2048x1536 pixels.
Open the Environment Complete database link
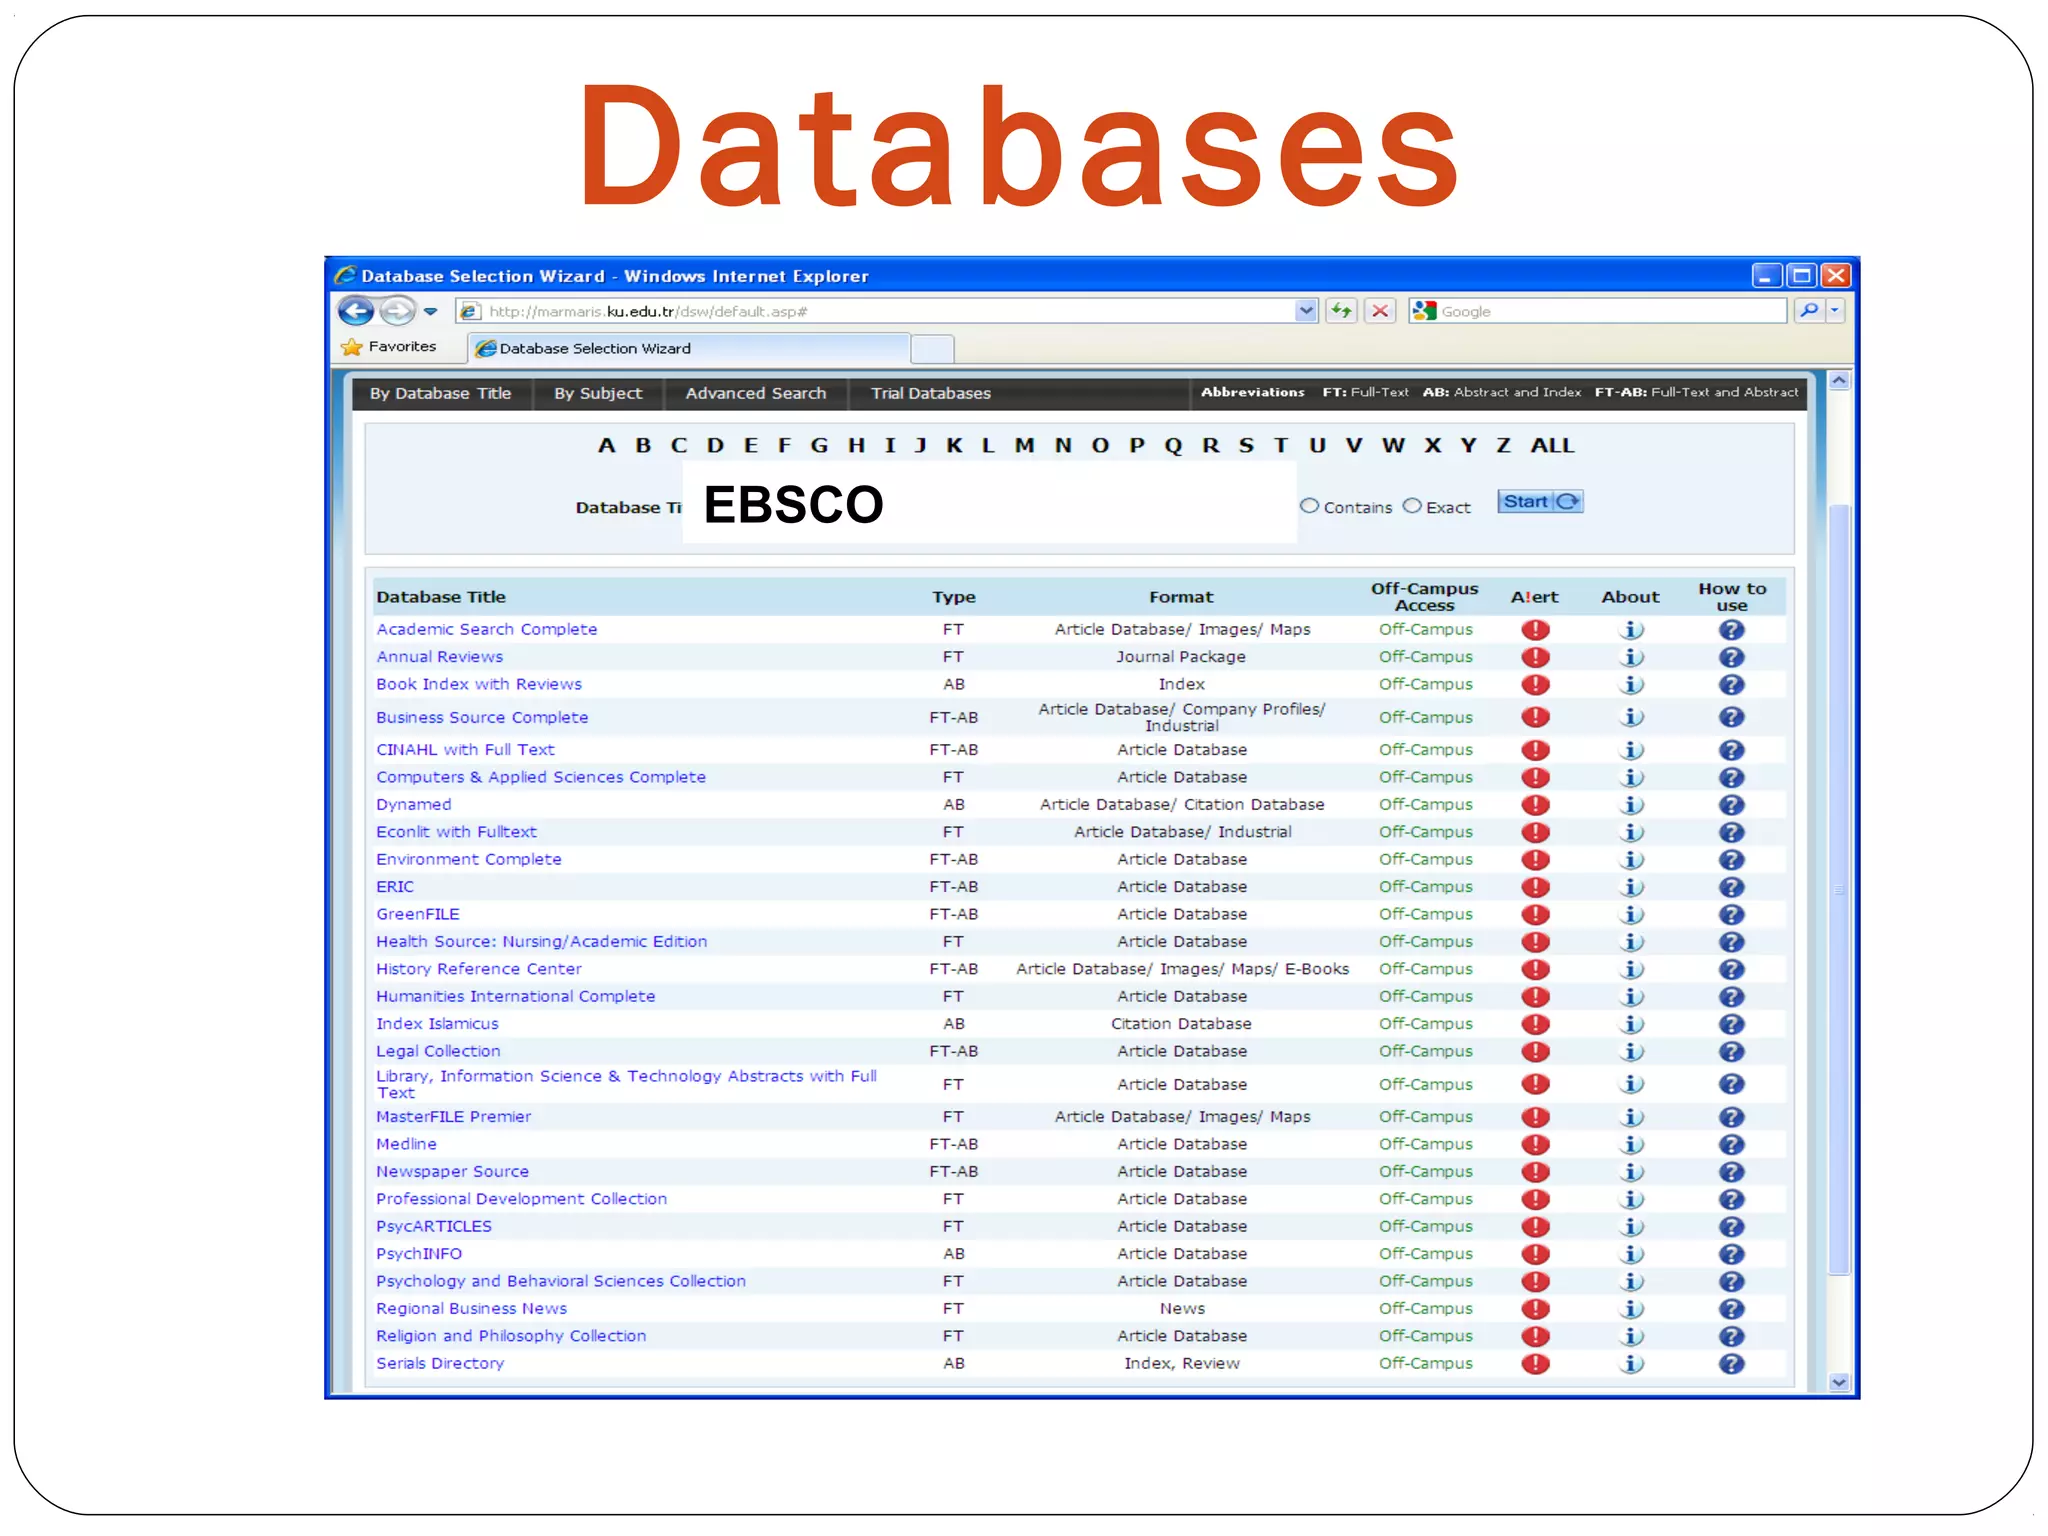coord(469,859)
